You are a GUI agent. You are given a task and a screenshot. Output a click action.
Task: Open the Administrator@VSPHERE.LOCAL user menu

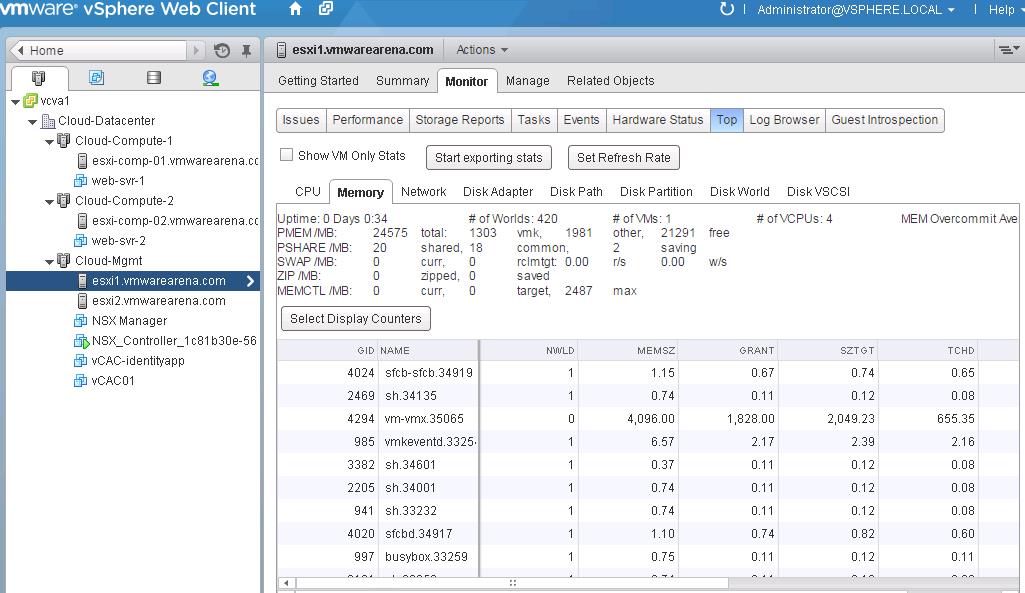pos(856,10)
